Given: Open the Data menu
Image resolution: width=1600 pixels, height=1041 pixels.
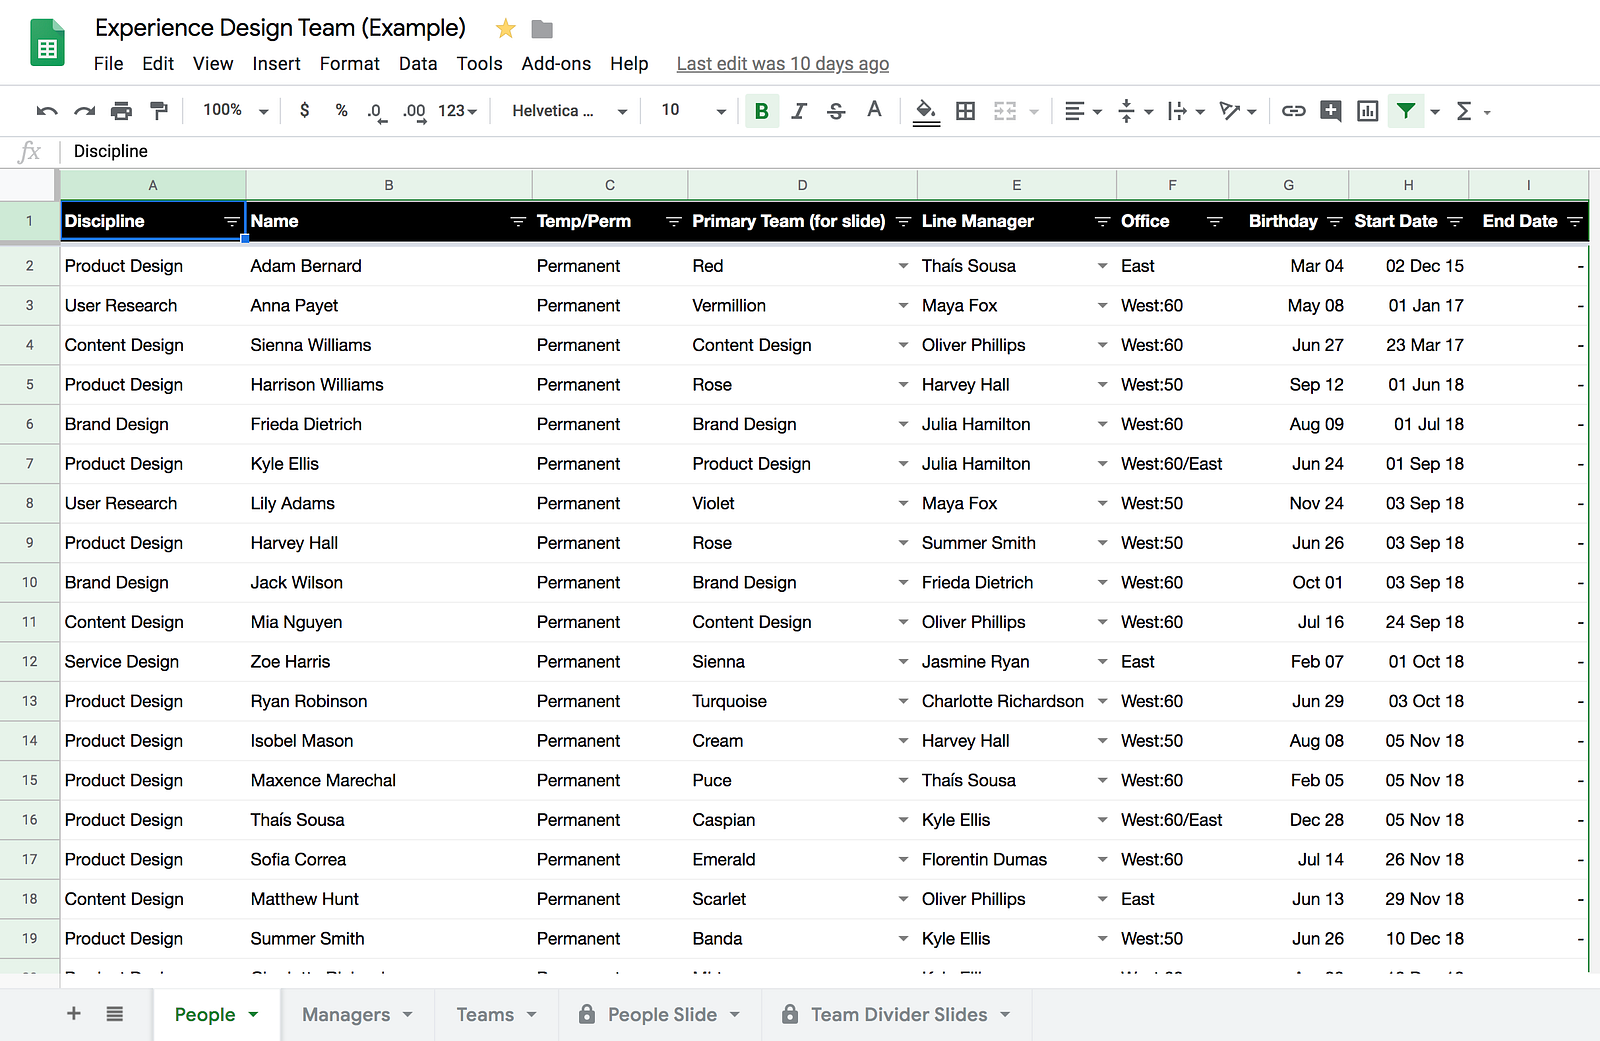Looking at the screenshot, I should pyautogui.click(x=418, y=64).
